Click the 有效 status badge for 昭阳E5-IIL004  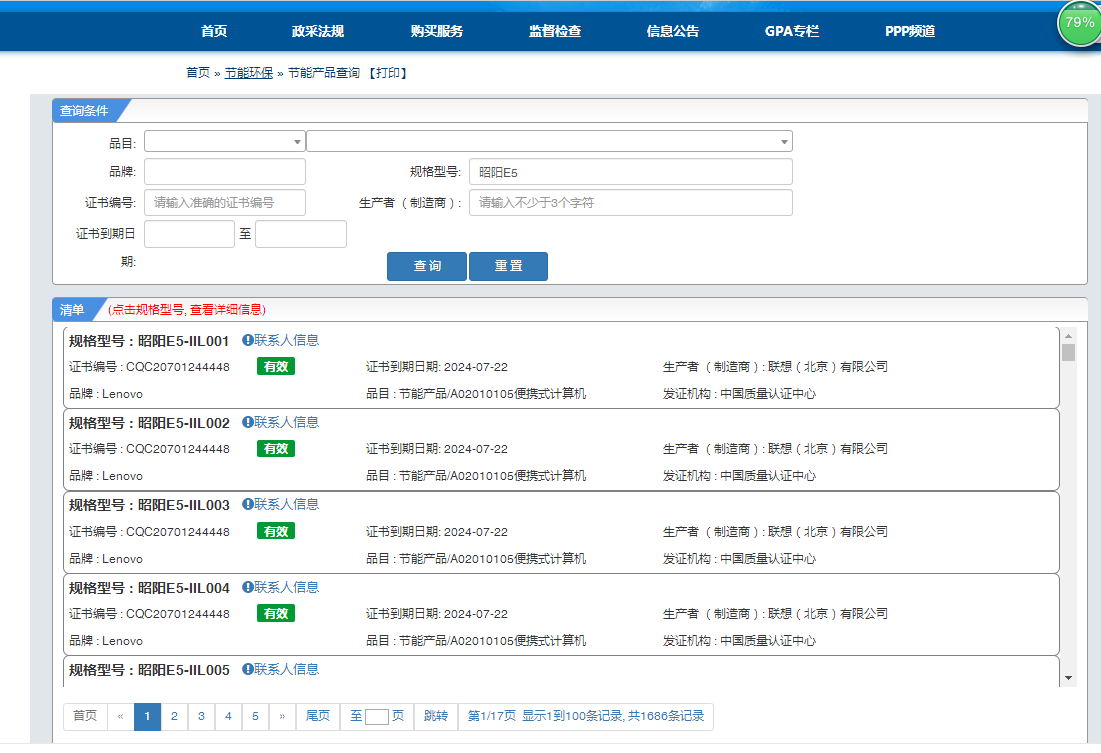point(276,613)
